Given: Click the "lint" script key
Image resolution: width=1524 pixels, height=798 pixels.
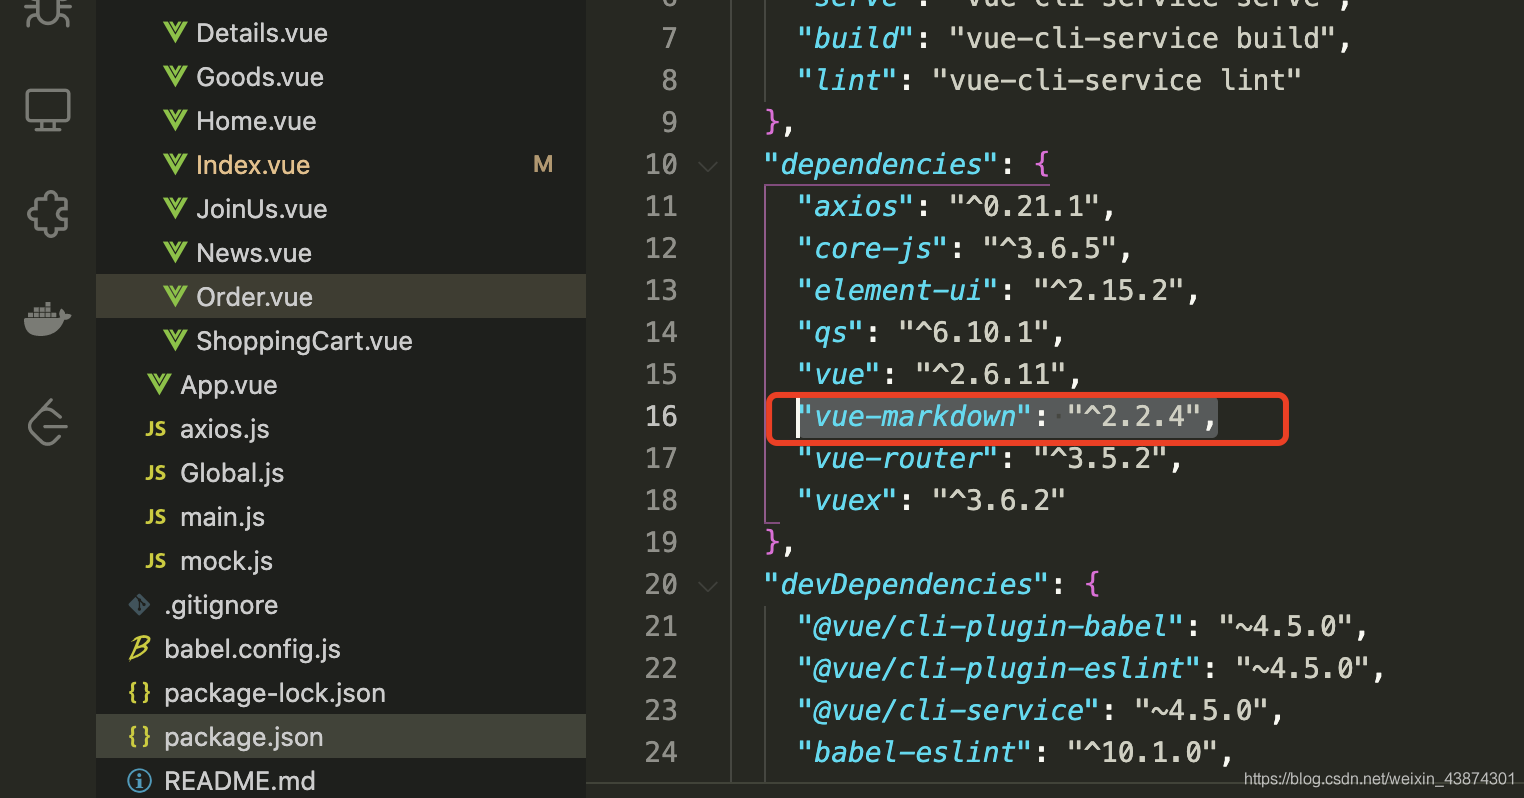Looking at the screenshot, I should (x=847, y=80).
